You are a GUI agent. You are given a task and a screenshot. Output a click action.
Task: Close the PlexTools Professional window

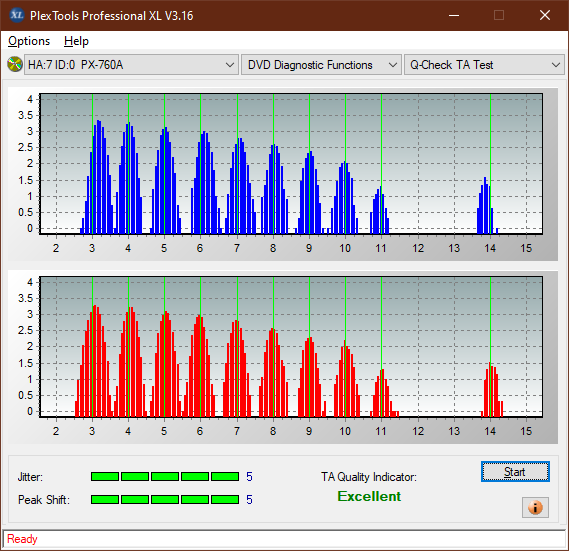pos(545,15)
